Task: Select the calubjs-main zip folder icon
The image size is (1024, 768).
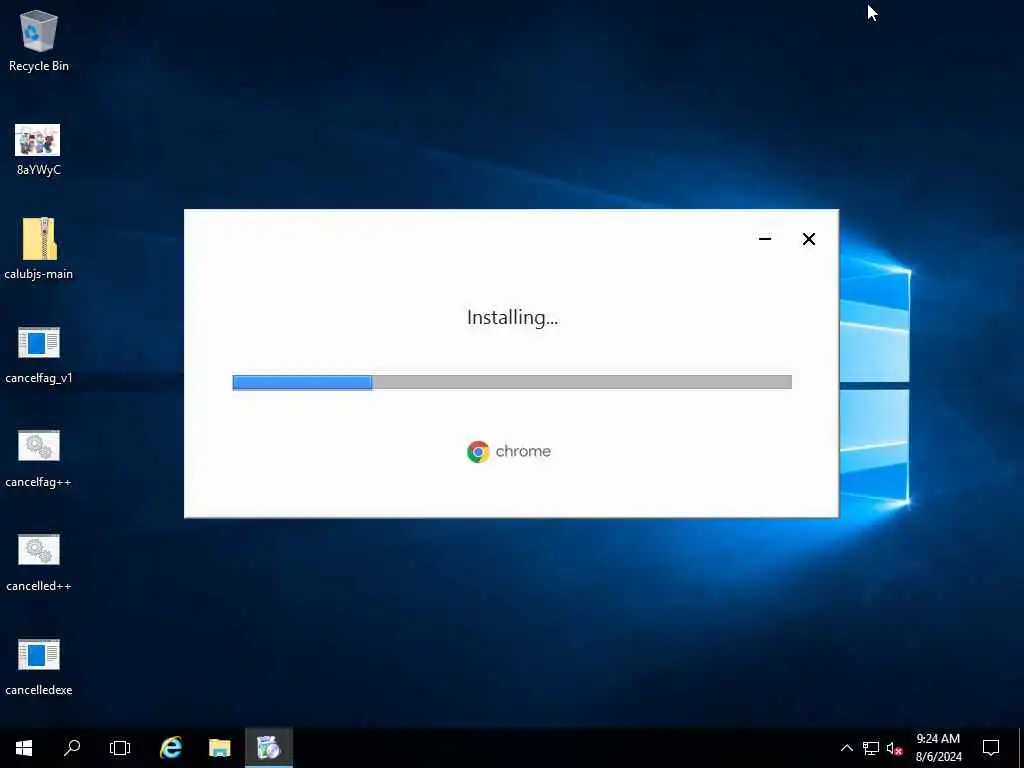Action: pyautogui.click(x=39, y=248)
